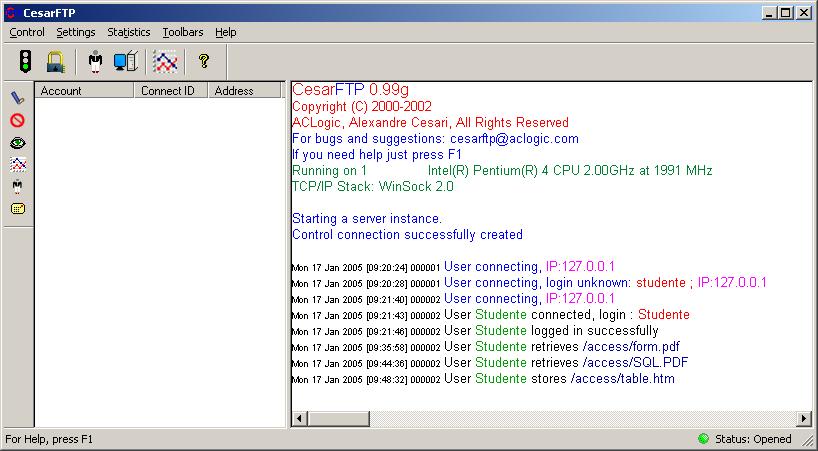Click the small graph icon in side toolbar
The height and width of the screenshot is (451, 818).
[x=18, y=165]
